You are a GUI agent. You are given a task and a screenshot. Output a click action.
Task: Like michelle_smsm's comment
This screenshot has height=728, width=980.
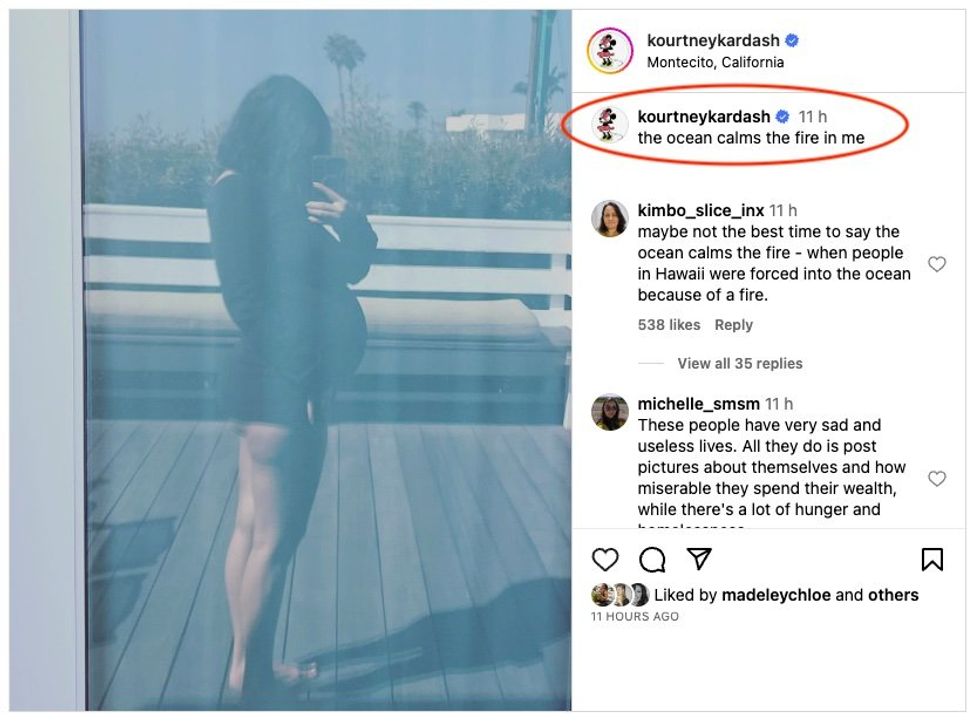[x=937, y=479]
